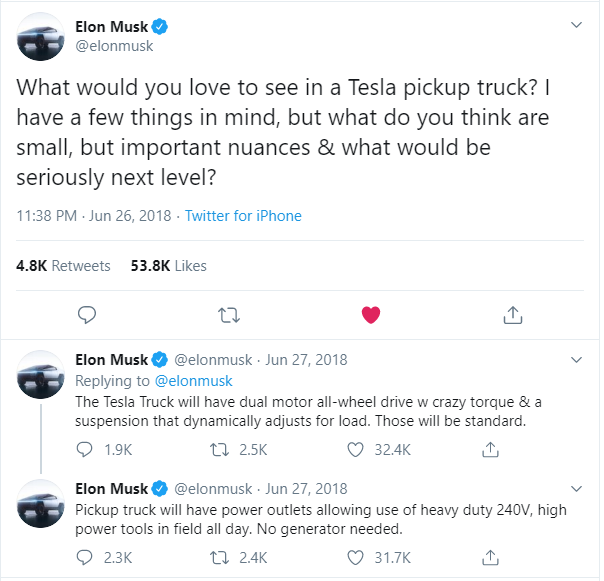The image size is (604, 581).
Task: Open the main tweet's chevron options menu
Action: click(x=576, y=25)
